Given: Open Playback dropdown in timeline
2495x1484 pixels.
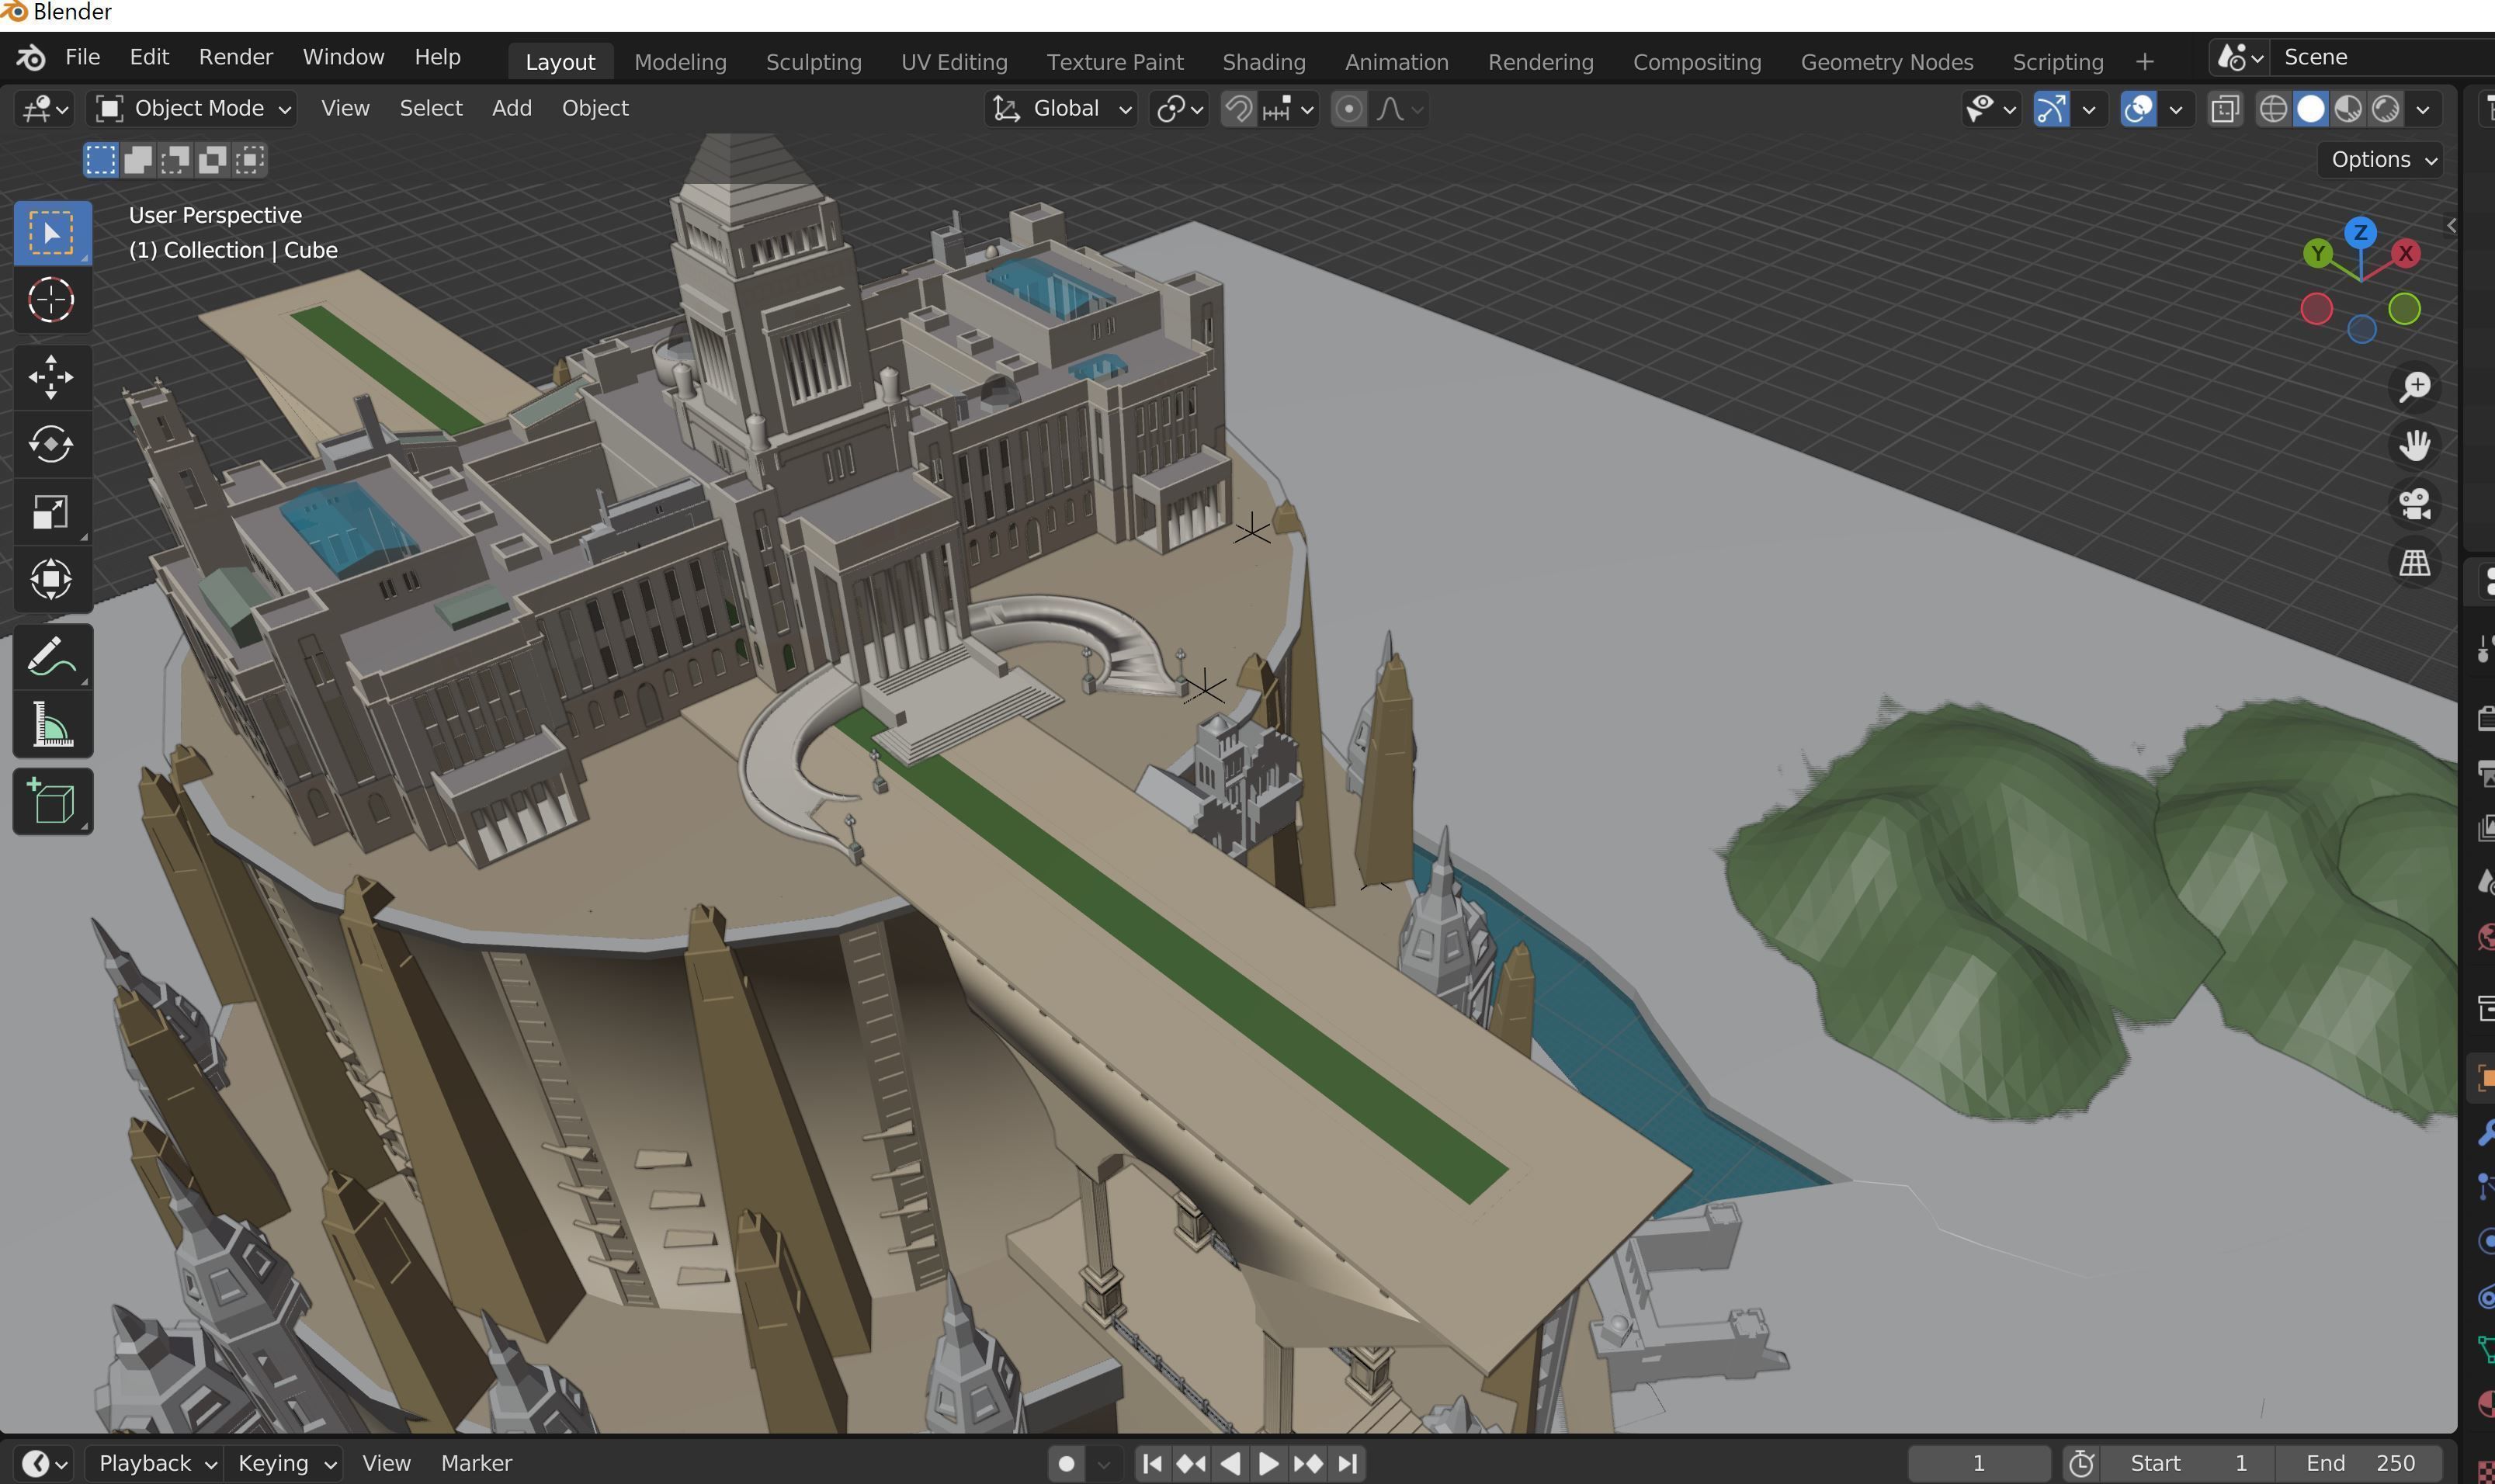Looking at the screenshot, I should pos(155,1464).
